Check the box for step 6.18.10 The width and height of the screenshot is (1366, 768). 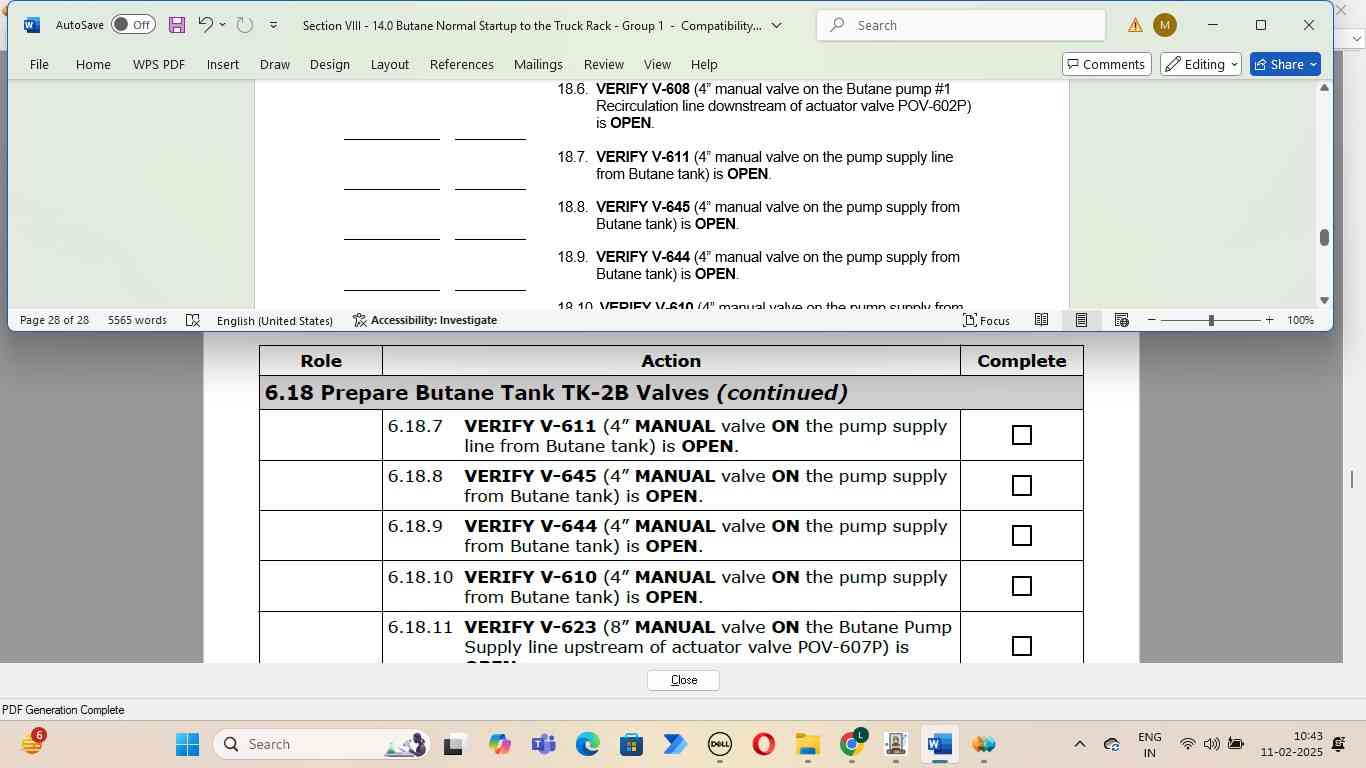click(1021, 586)
